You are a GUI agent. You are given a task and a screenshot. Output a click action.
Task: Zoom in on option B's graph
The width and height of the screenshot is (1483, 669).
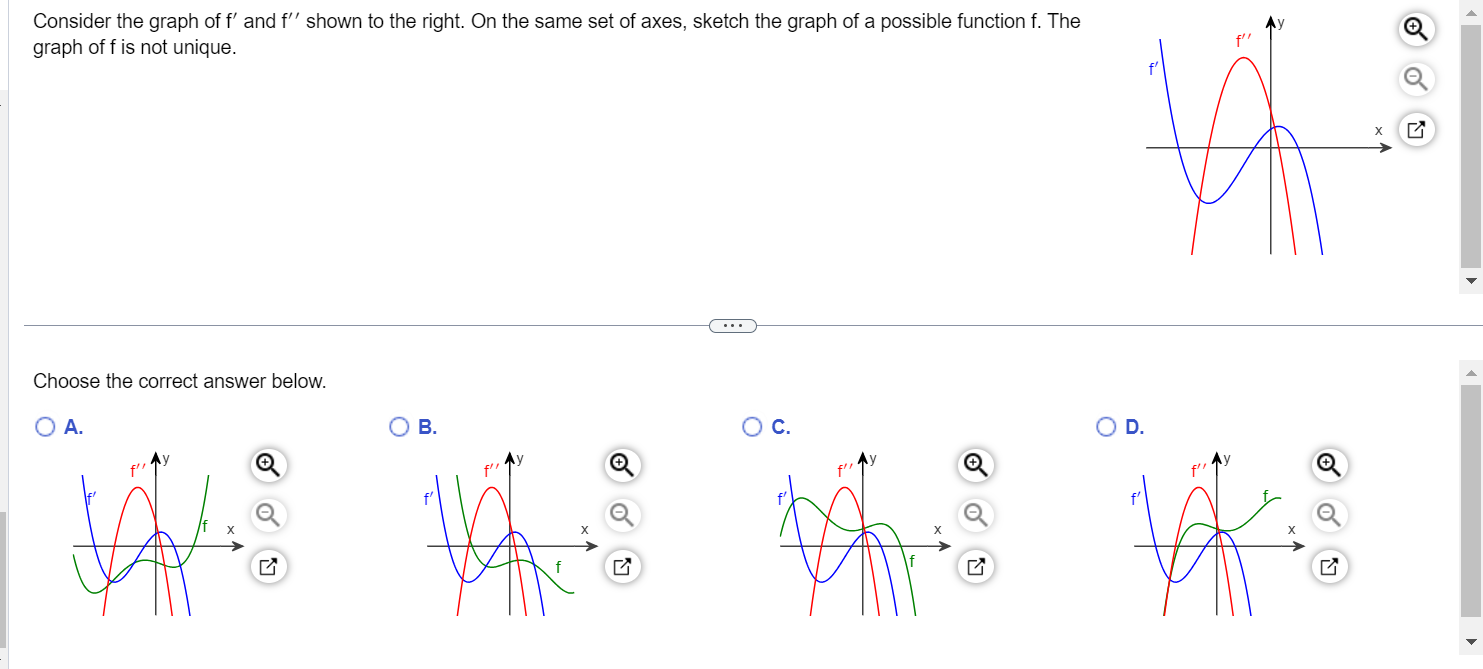coord(621,466)
